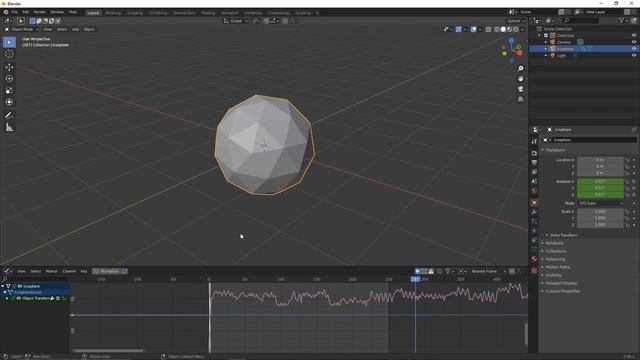Toggle camera view with the camera gizmo
This screenshot has height=360, width=640.
pyautogui.click(x=520, y=89)
